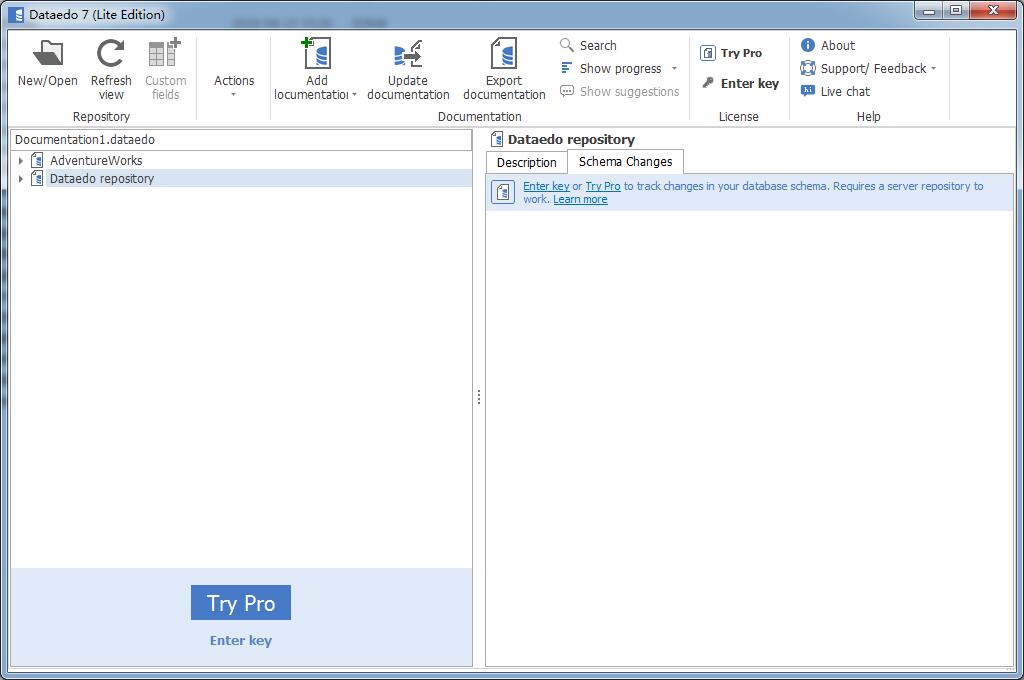Click Enter key below Try Pro button
Screen dimensions: 1024x680
coord(240,641)
